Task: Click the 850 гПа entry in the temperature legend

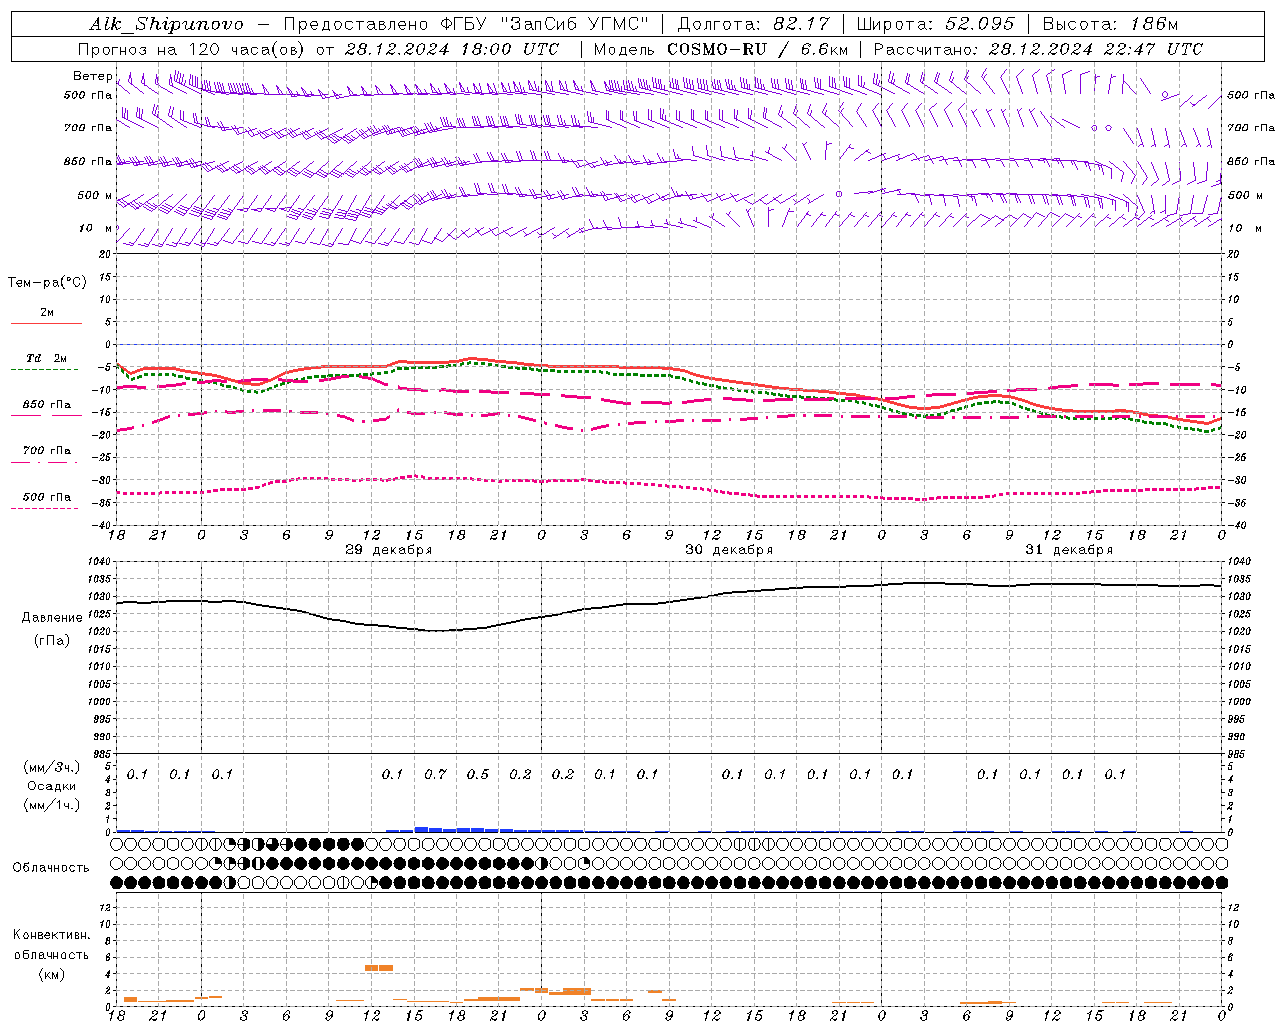Action: [x=47, y=405]
